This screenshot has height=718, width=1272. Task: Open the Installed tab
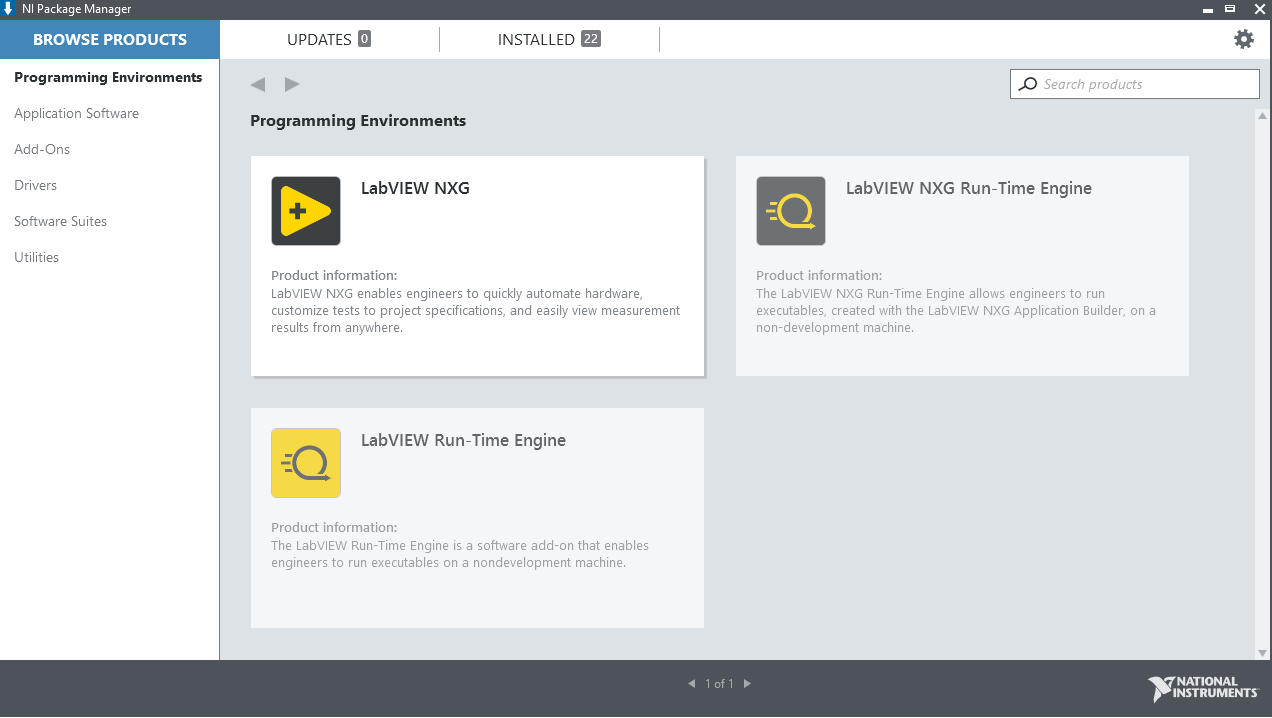[x=549, y=39]
